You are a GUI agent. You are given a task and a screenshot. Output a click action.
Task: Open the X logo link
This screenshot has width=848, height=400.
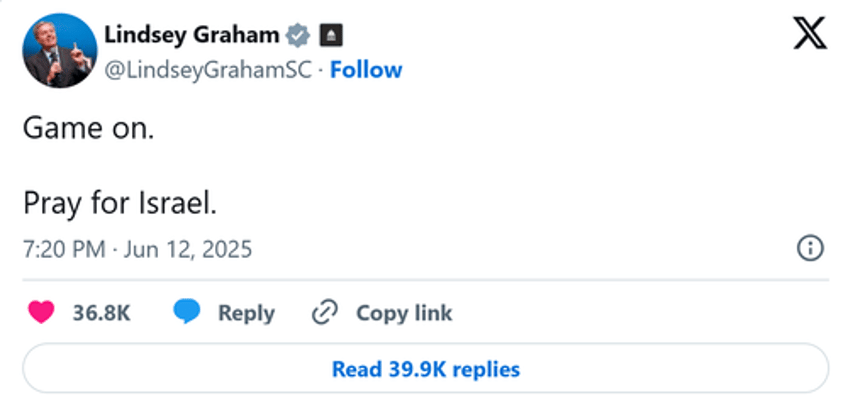[x=810, y=32]
